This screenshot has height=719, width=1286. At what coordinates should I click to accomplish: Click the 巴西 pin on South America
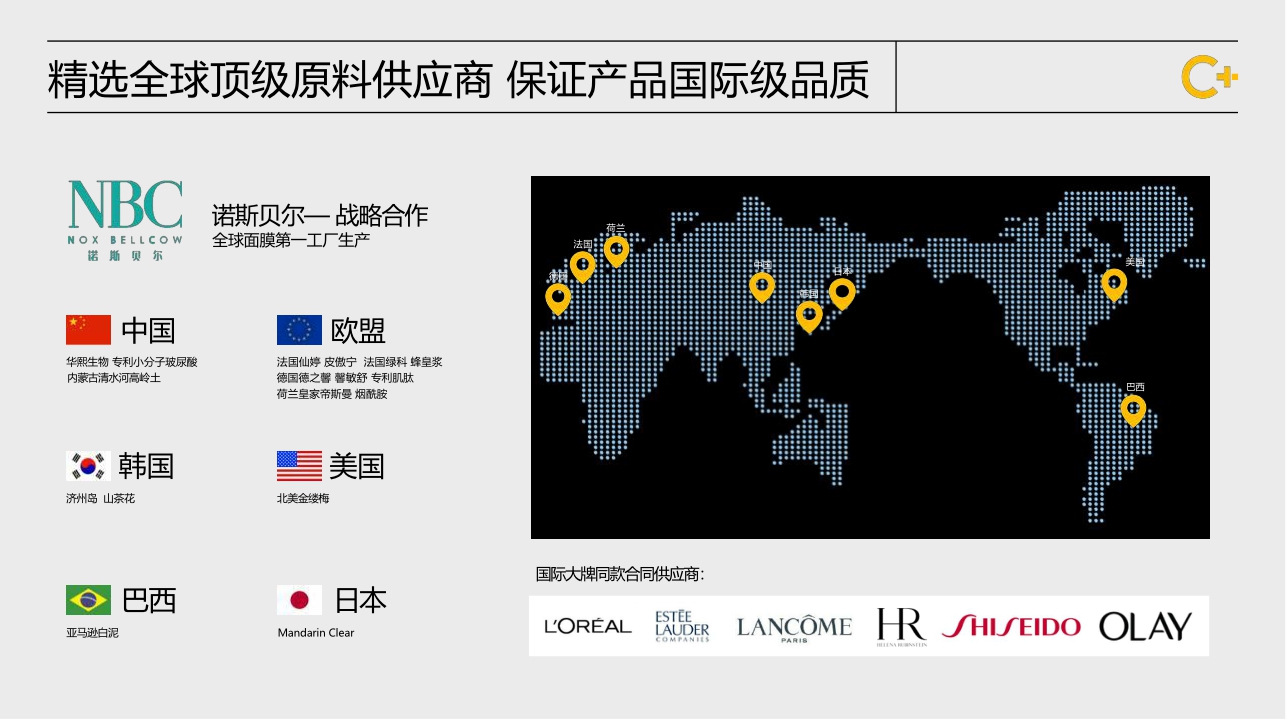(1134, 408)
